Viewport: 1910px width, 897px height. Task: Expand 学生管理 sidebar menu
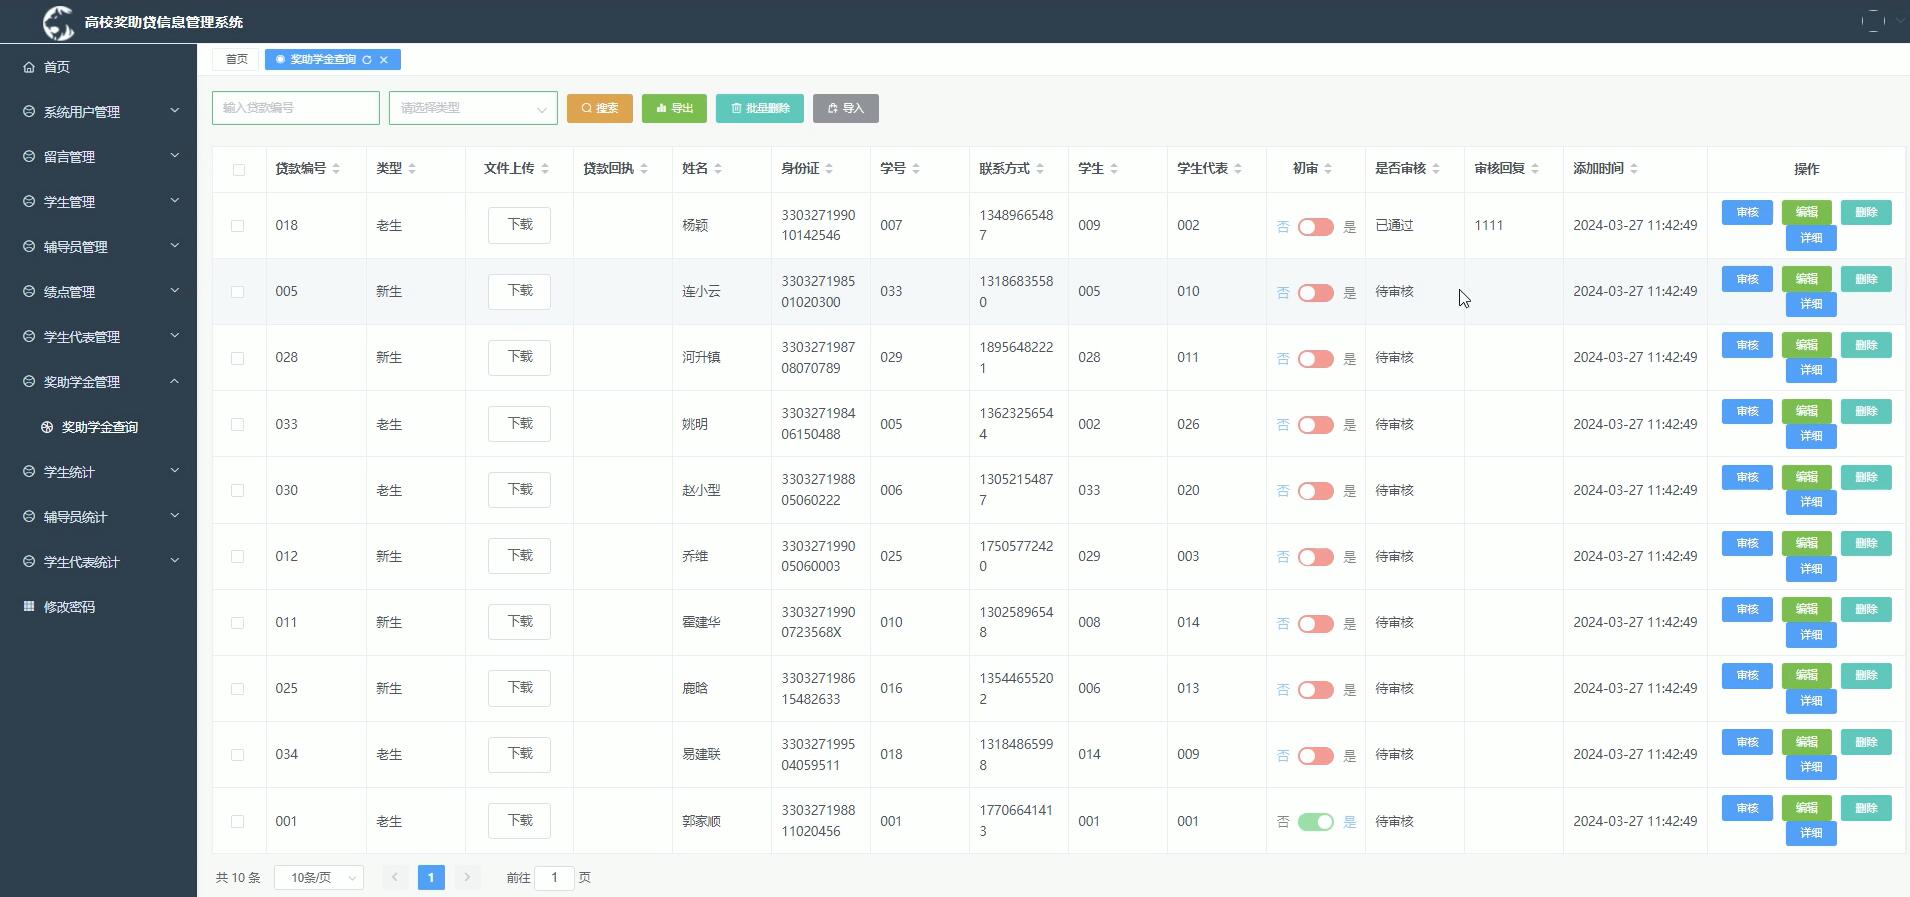coord(98,202)
